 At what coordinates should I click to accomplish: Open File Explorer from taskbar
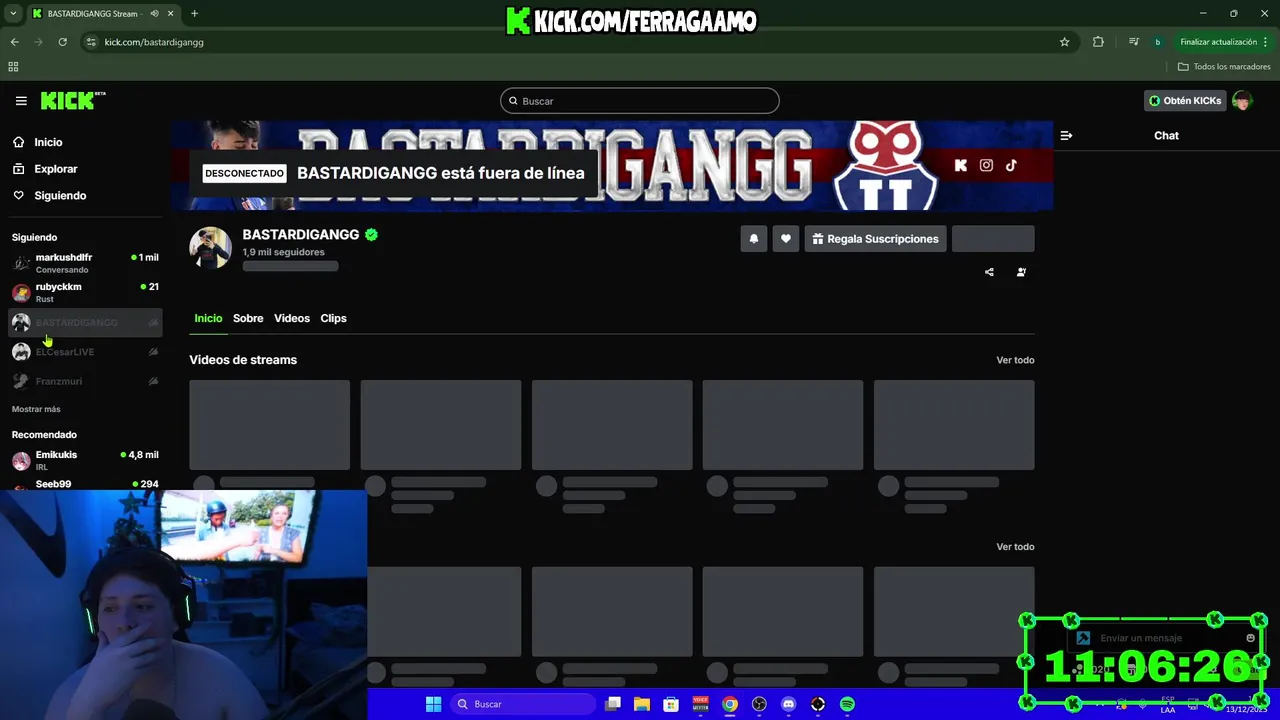click(642, 704)
